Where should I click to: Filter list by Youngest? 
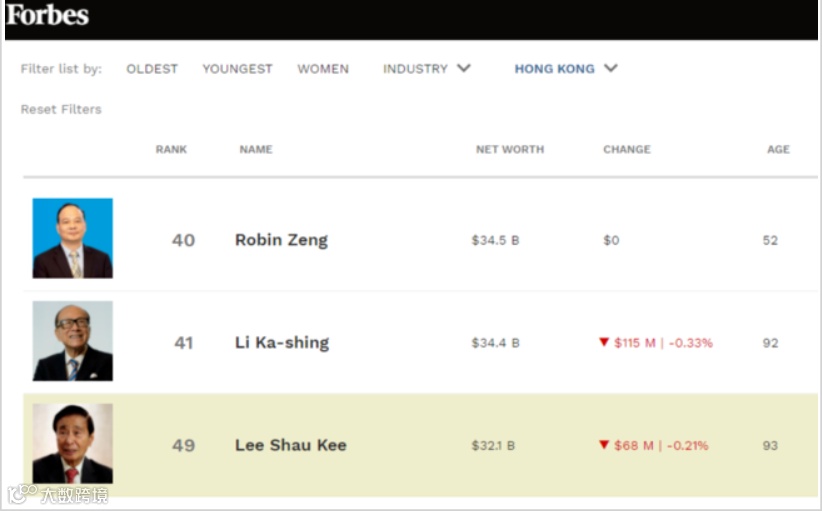[x=237, y=69]
